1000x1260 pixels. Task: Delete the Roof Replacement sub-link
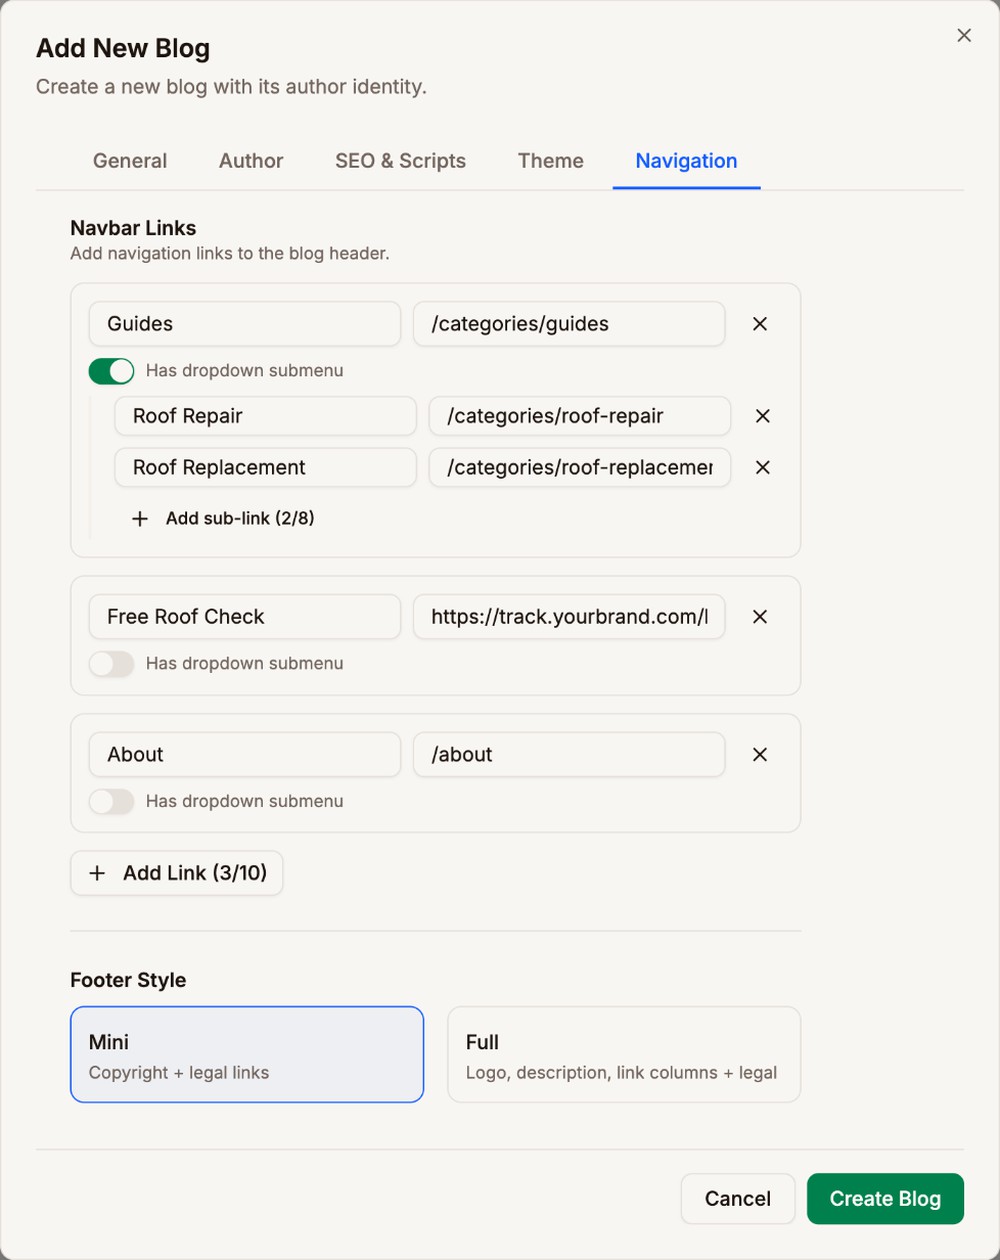click(763, 467)
